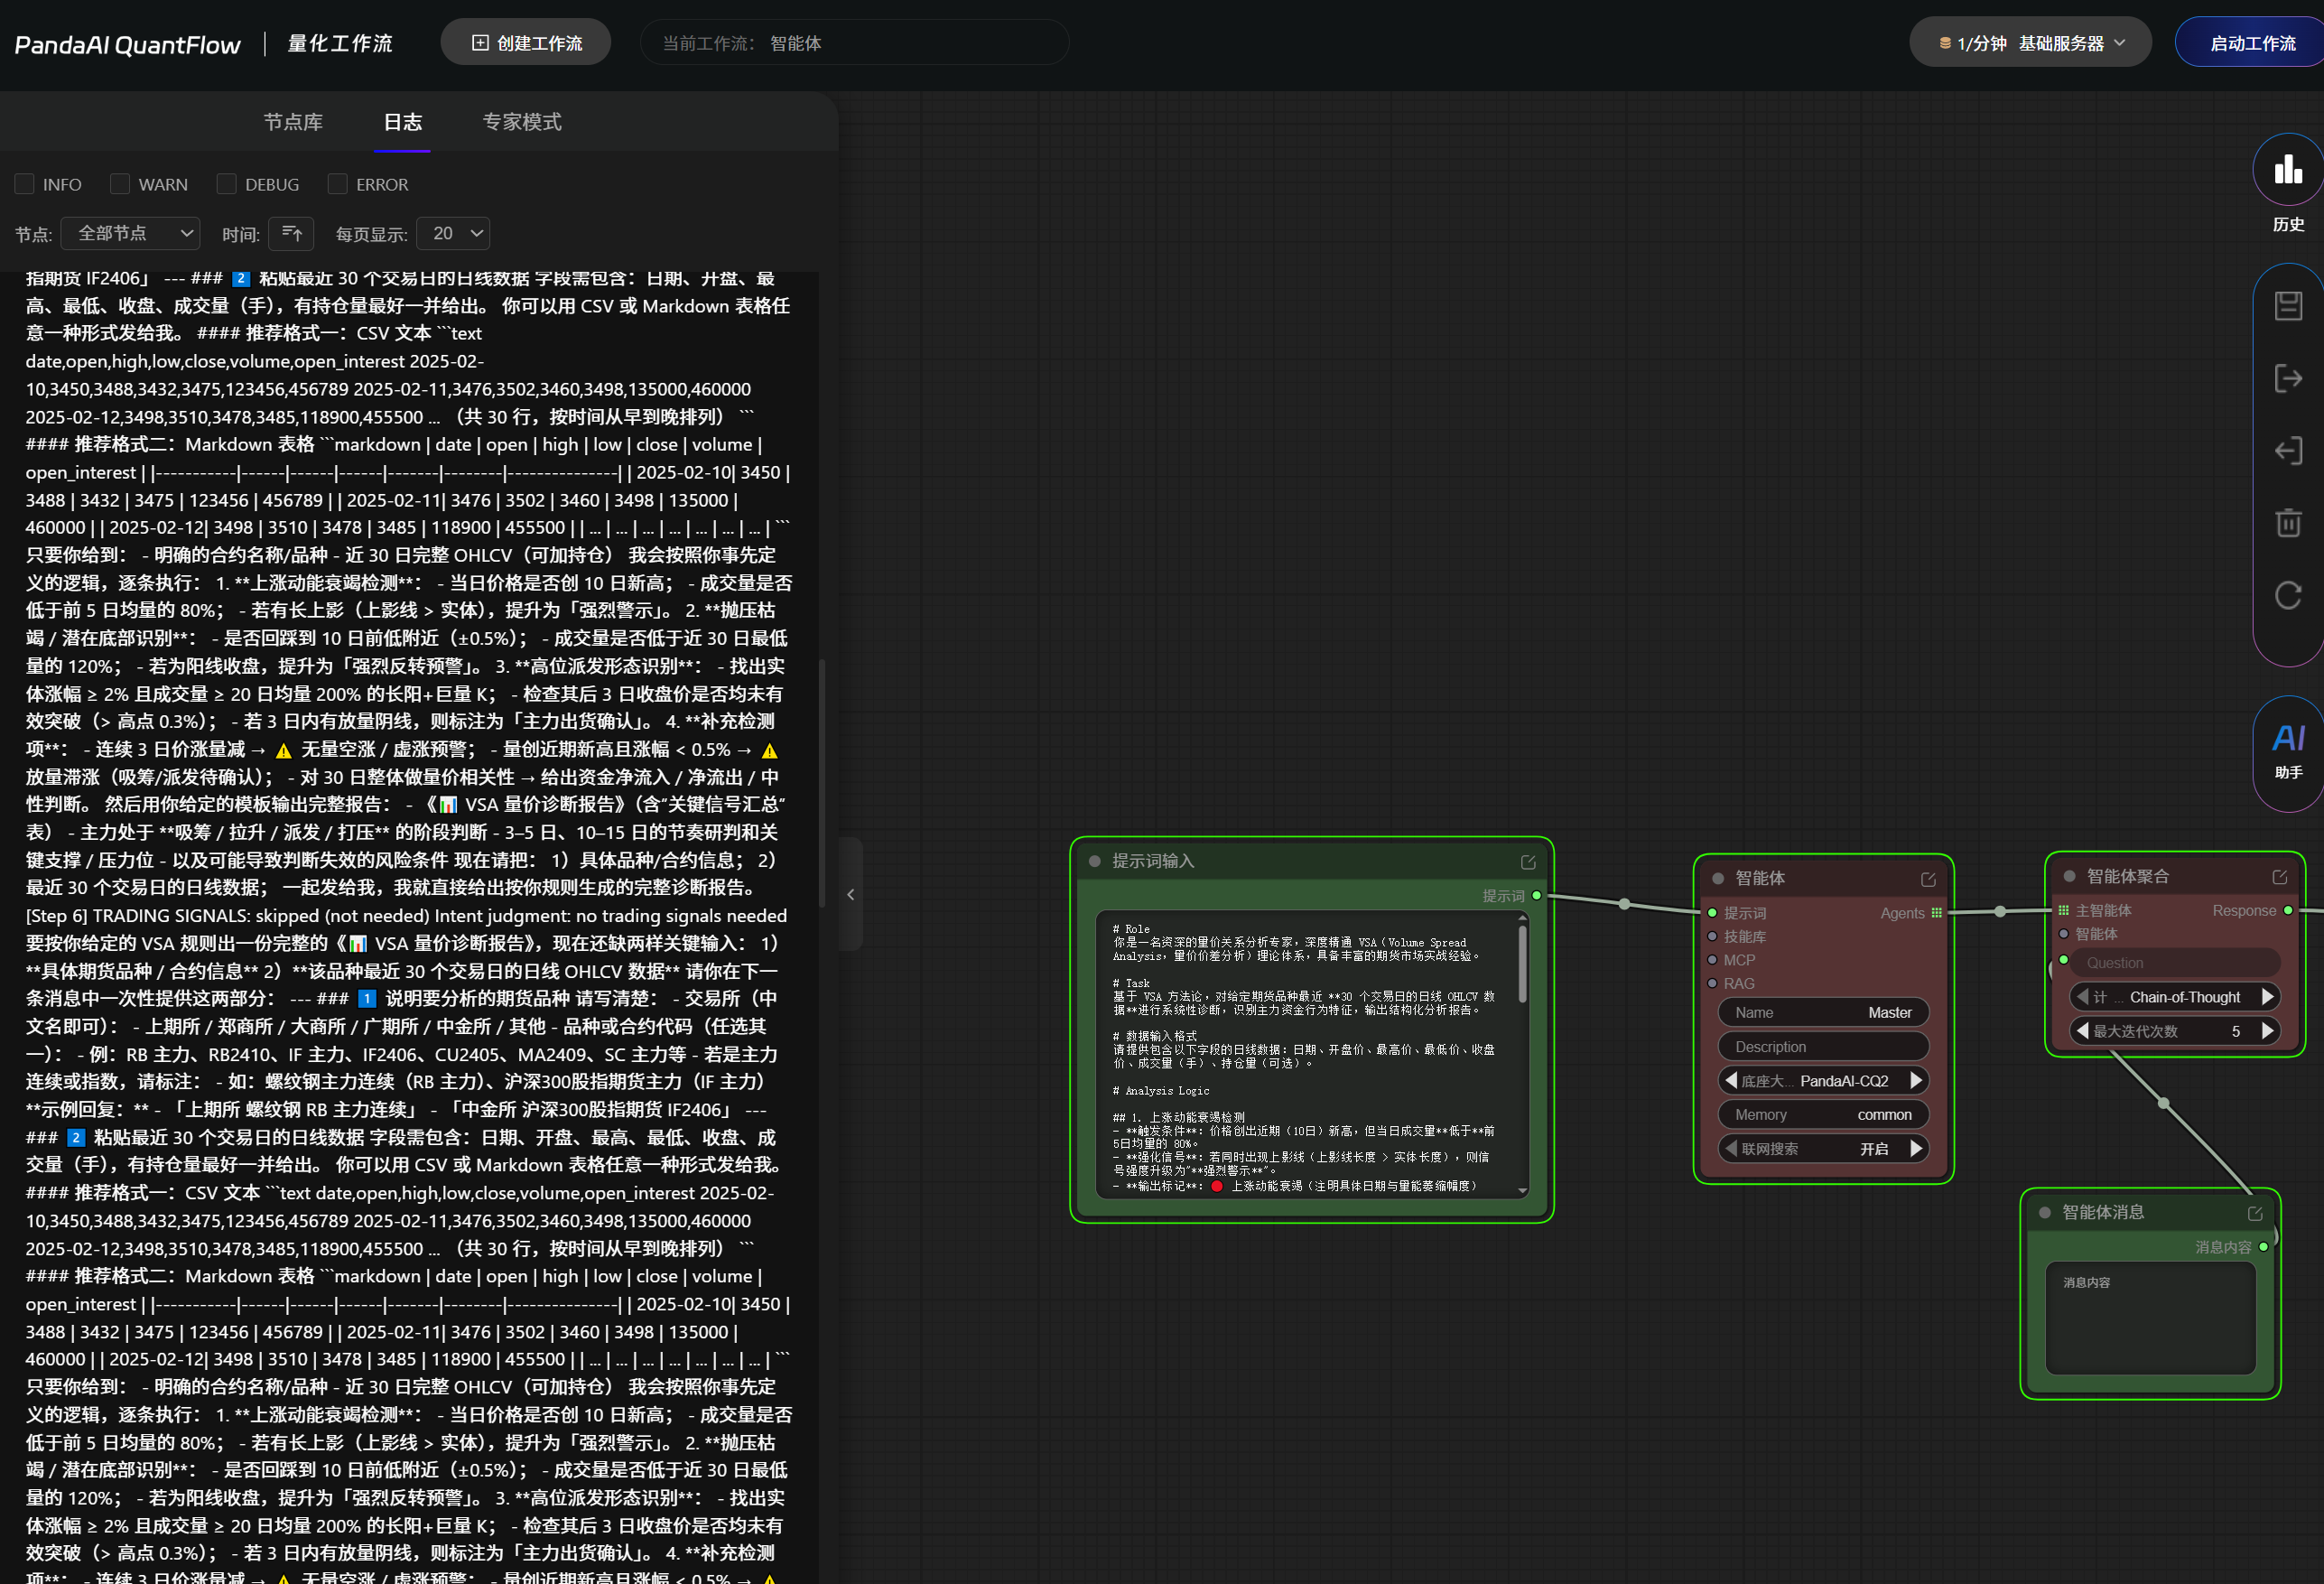This screenshot has width=2324, height=1584.
Task: Toggle collapse dot on 智能体 node
Action: 1718,879
